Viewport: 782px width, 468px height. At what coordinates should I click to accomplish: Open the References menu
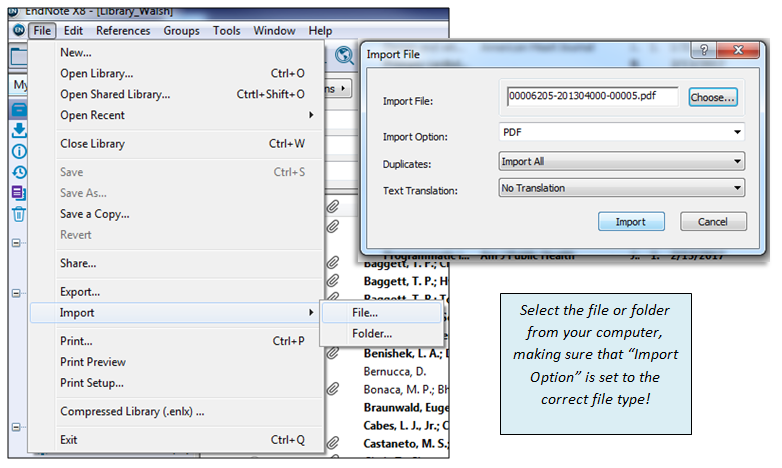point(123,31)
